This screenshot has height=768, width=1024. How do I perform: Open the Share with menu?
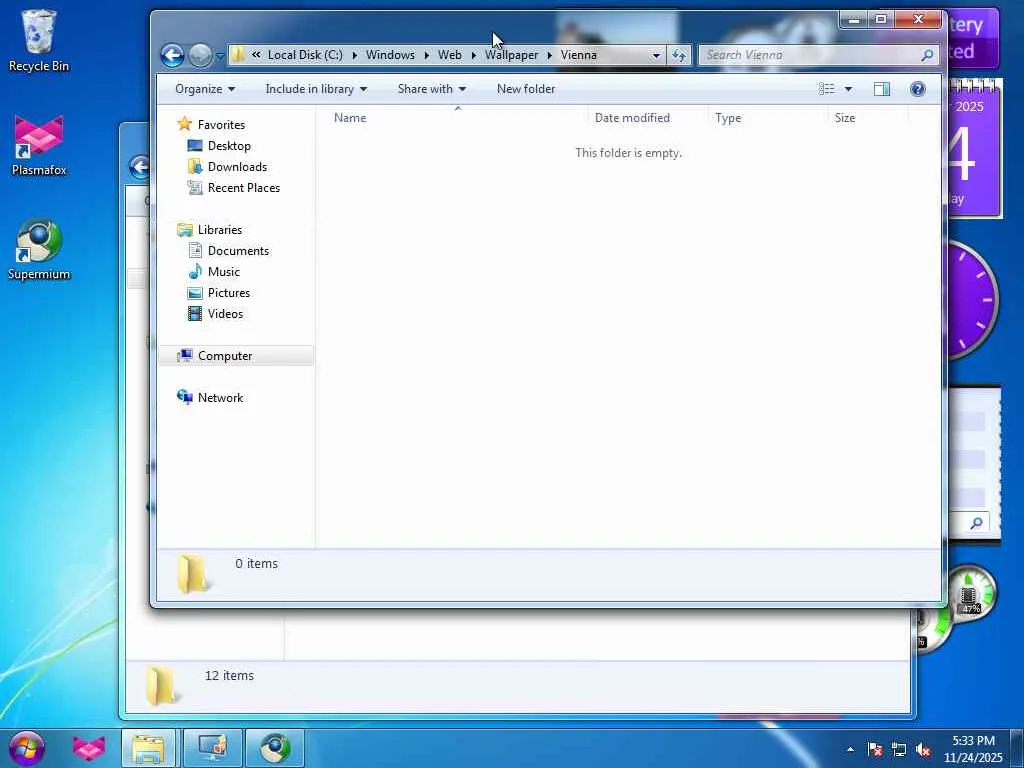click(432, 89)
